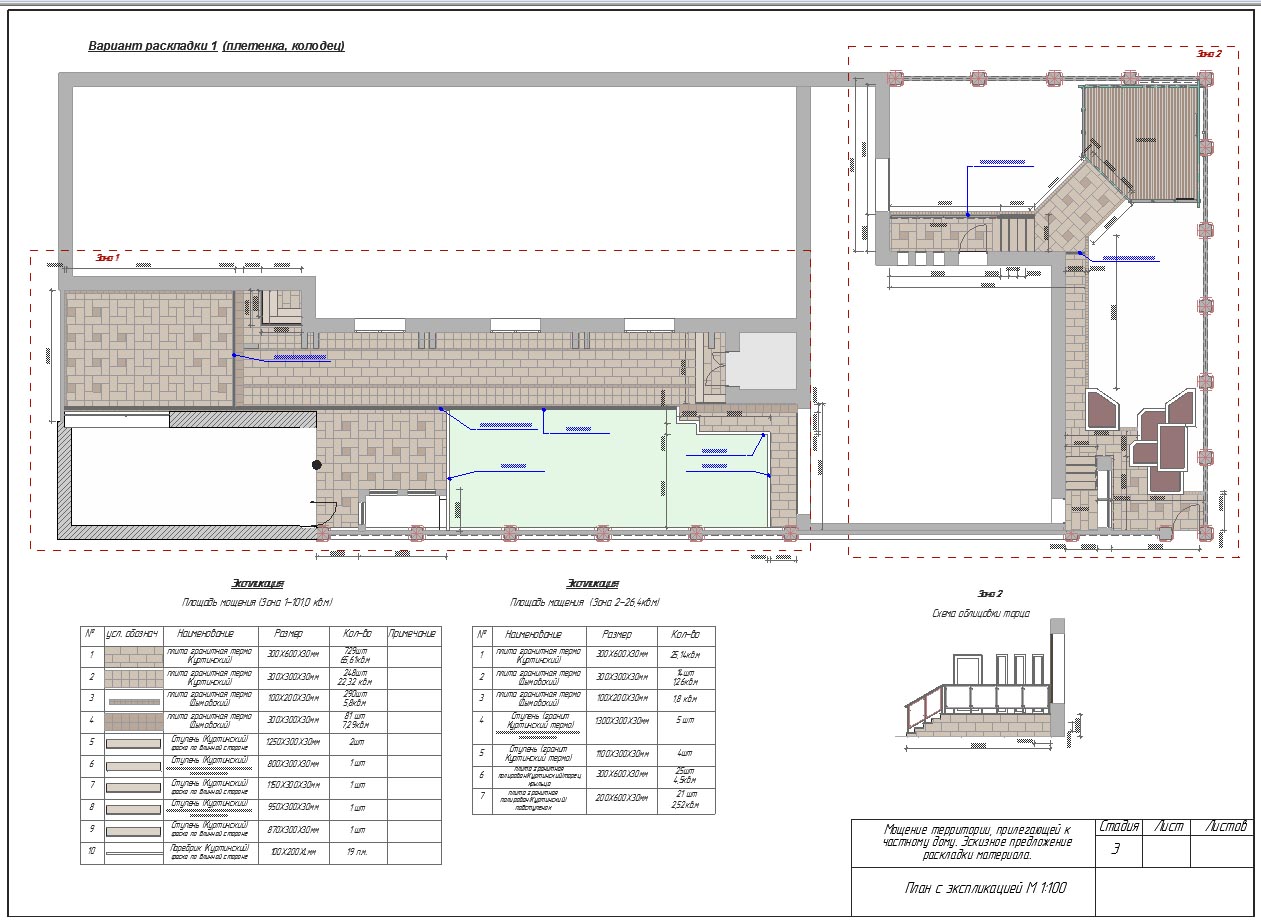Screen dimensions: 1261x922
Task: Click the stage value "Э" in title block
Action: (x=1115, y=850)
